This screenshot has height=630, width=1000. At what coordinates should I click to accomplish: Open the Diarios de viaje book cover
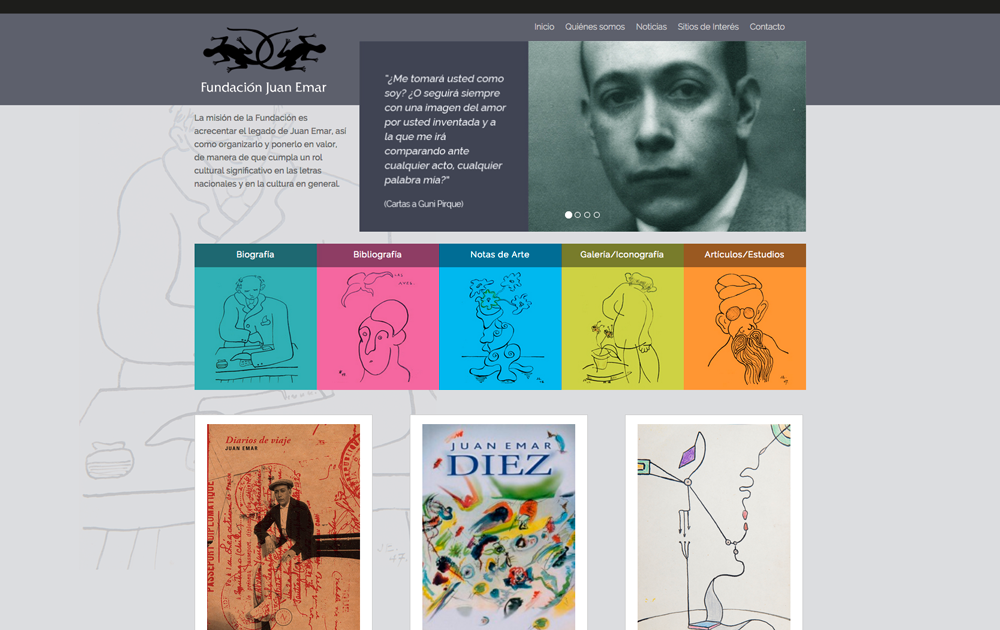(283, 527)
